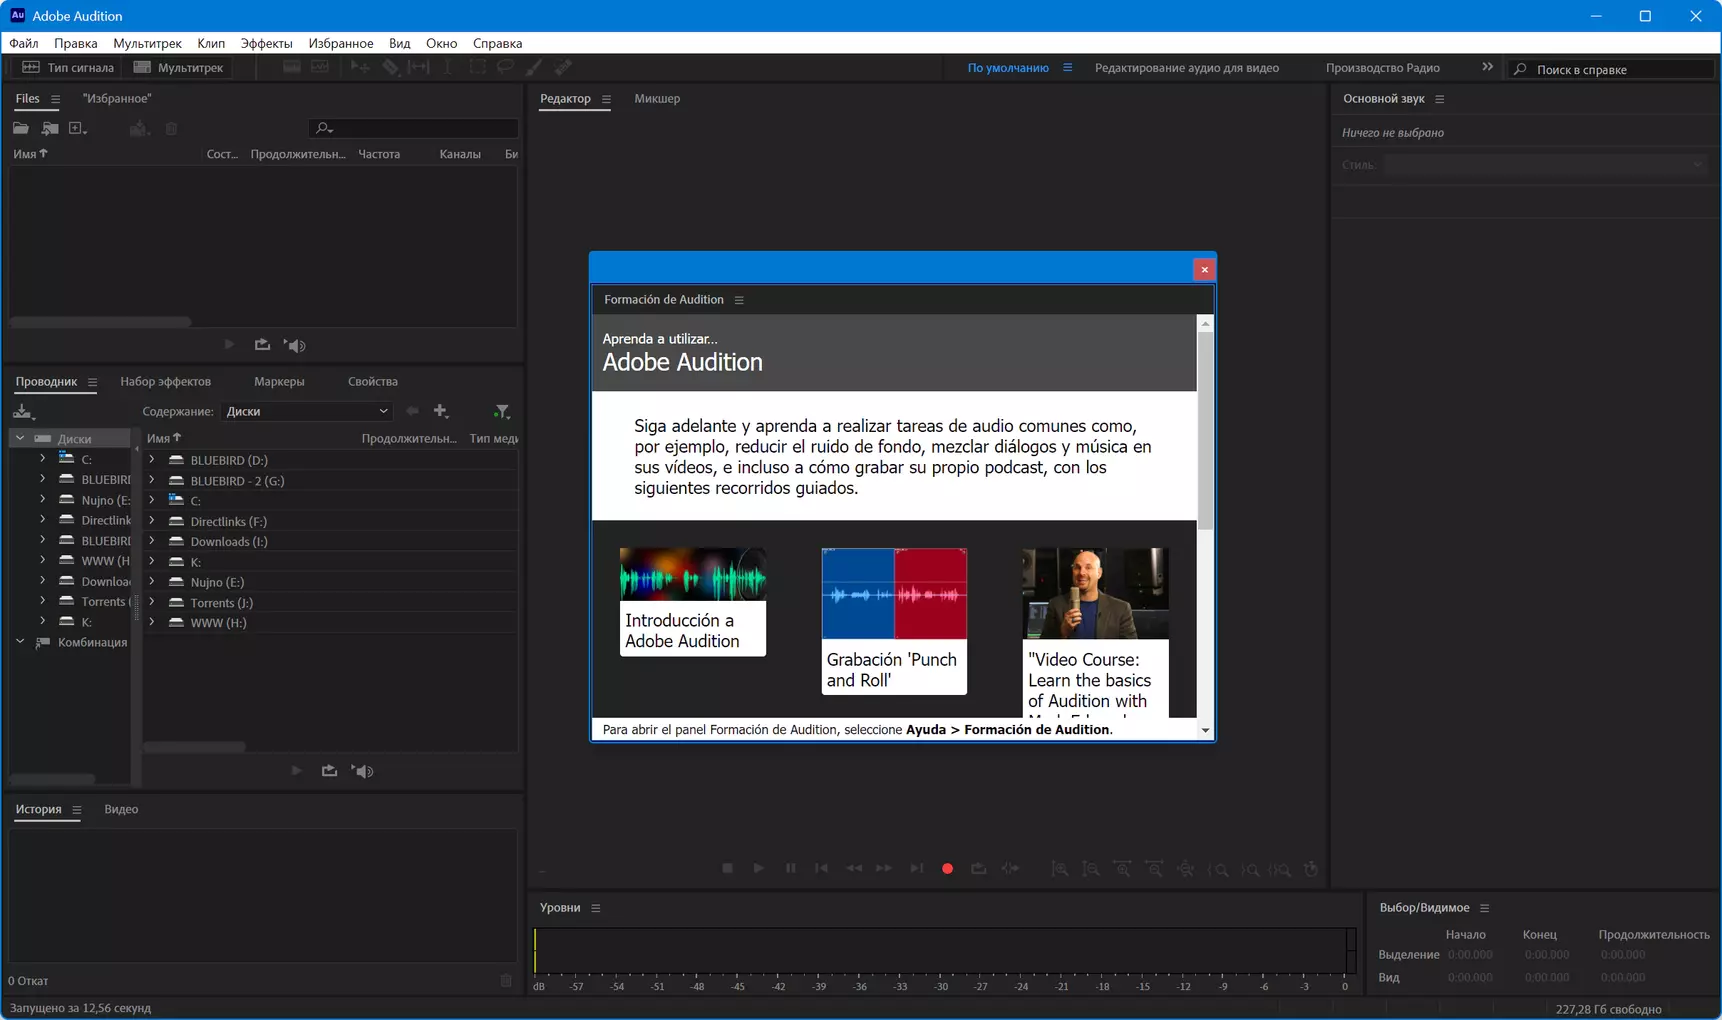This screenshot has width=1722, height=1020.
Task: Open the Содержание dropdown showing Диски
Action: 306,411
